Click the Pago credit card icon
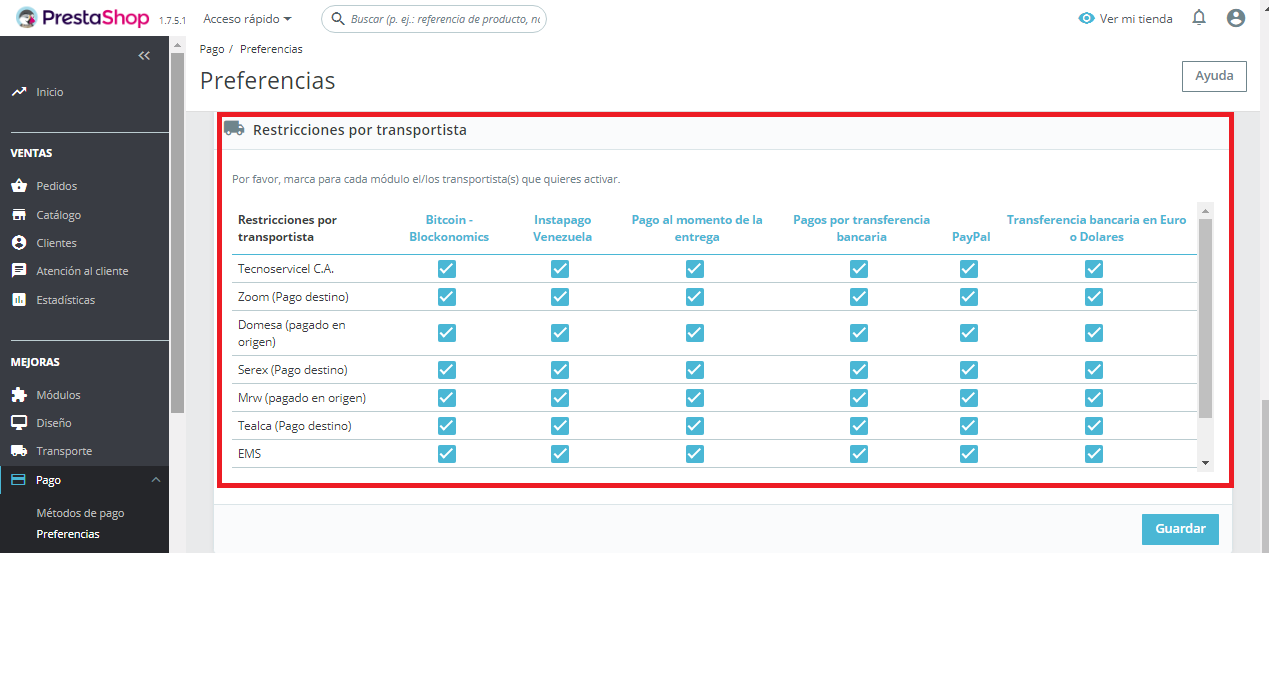 point(18,480)
